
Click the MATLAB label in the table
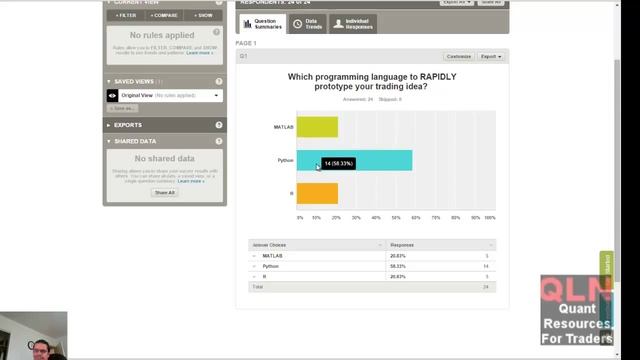click(x=272, y=256)
